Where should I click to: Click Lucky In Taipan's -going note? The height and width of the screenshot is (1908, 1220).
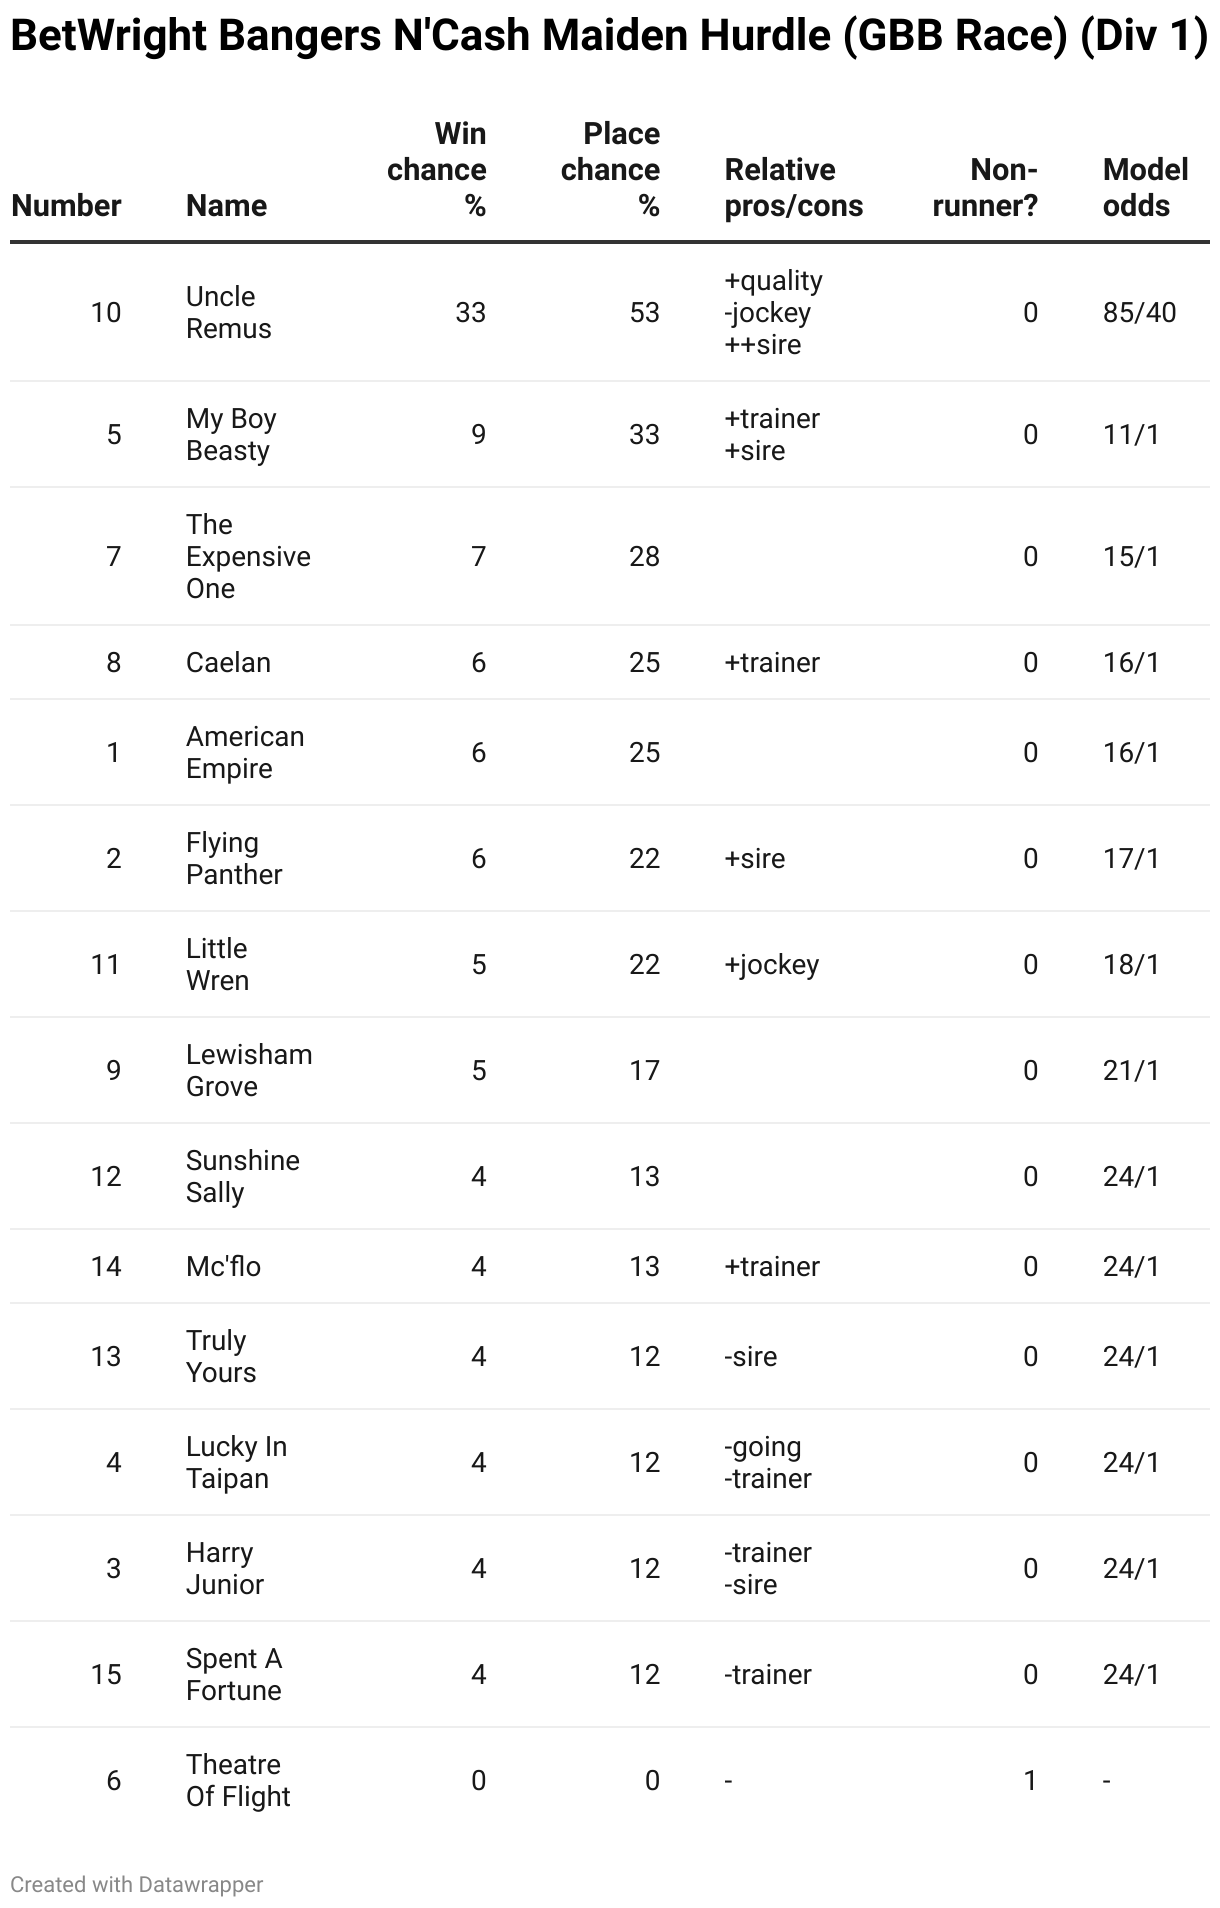click(x=762, y=1447)
